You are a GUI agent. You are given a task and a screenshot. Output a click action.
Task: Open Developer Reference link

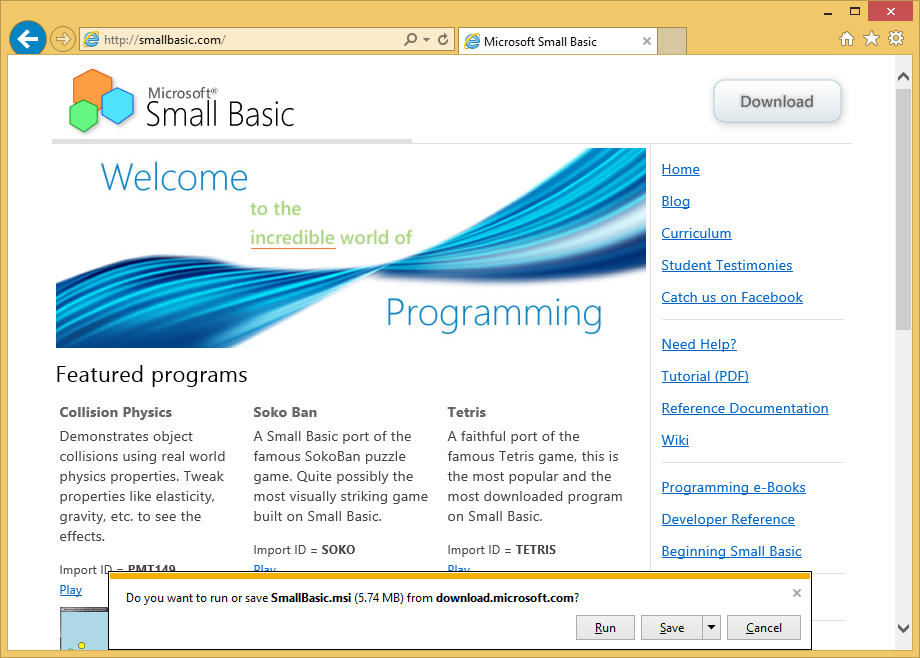[728, 519]
